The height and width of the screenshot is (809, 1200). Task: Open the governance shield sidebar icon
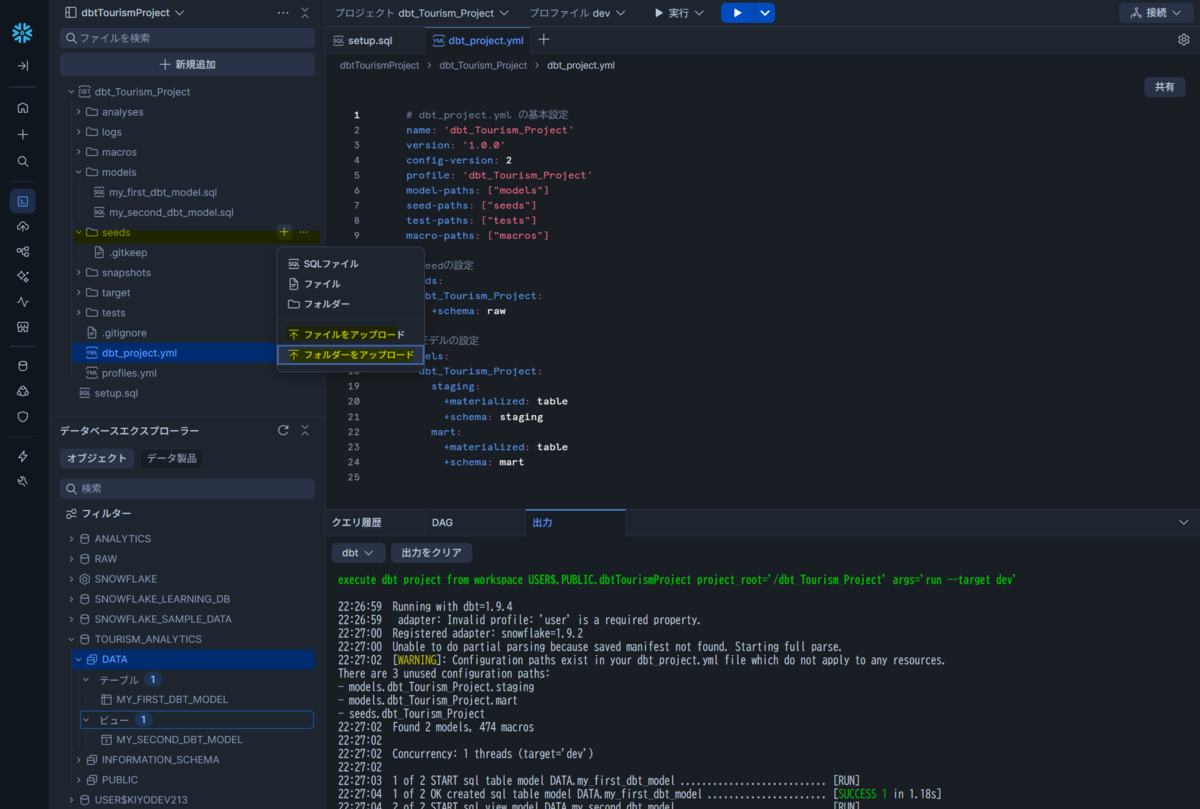click(x=22, y=416)
